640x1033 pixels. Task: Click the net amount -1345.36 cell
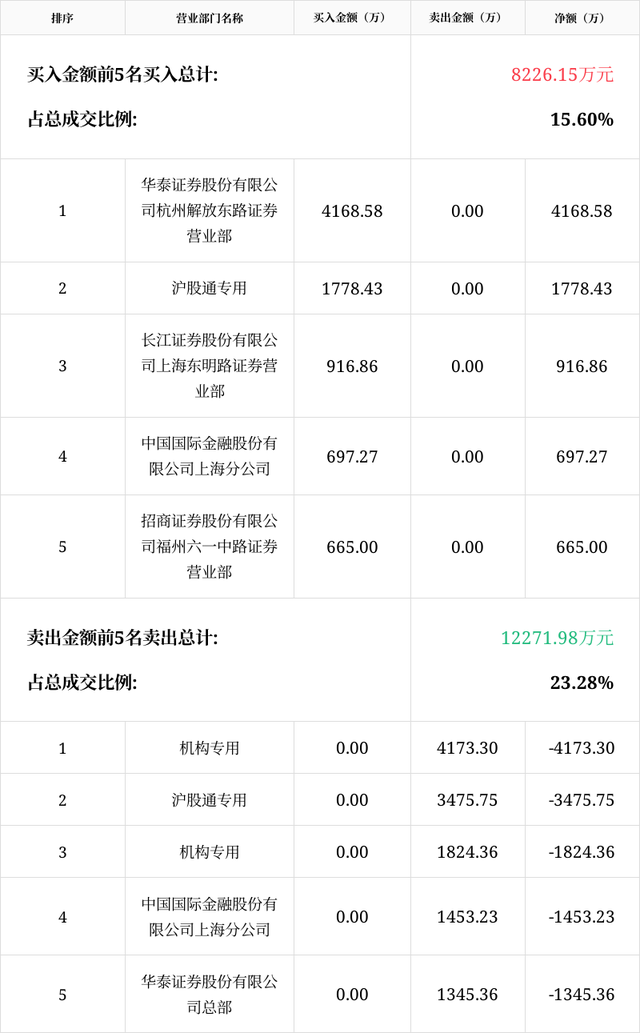(581, 994)
